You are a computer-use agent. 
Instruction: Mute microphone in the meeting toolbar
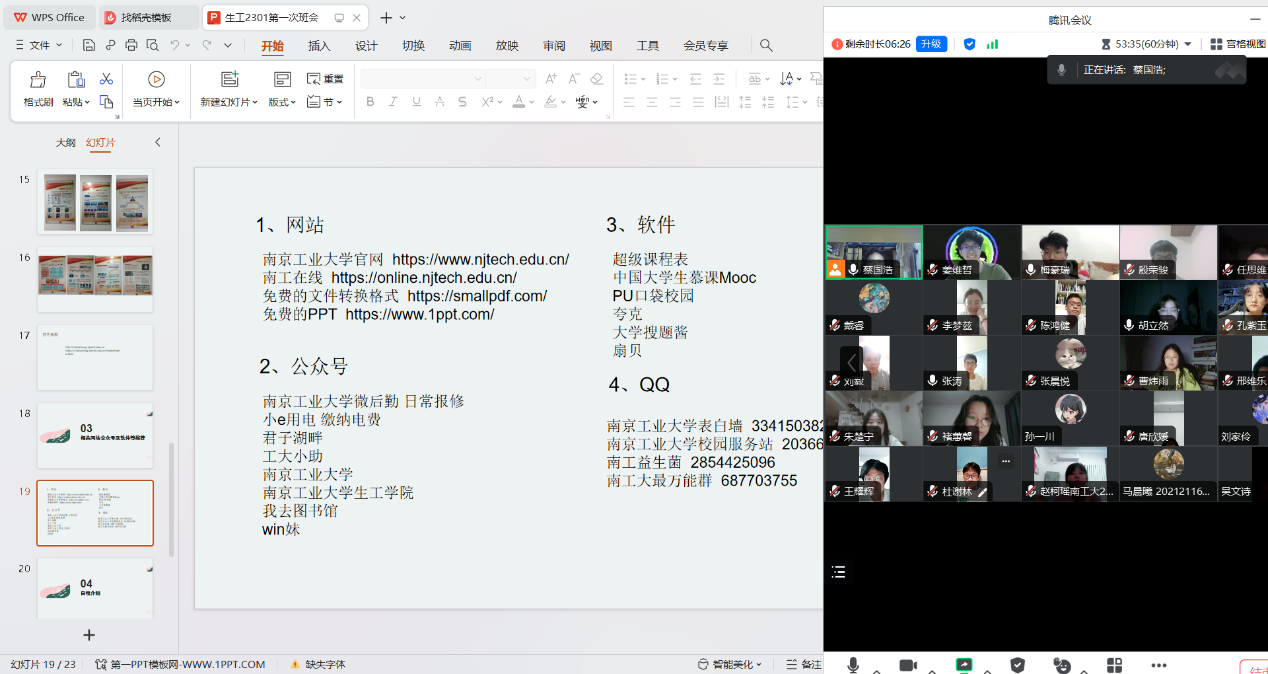[x=853, y=665]
